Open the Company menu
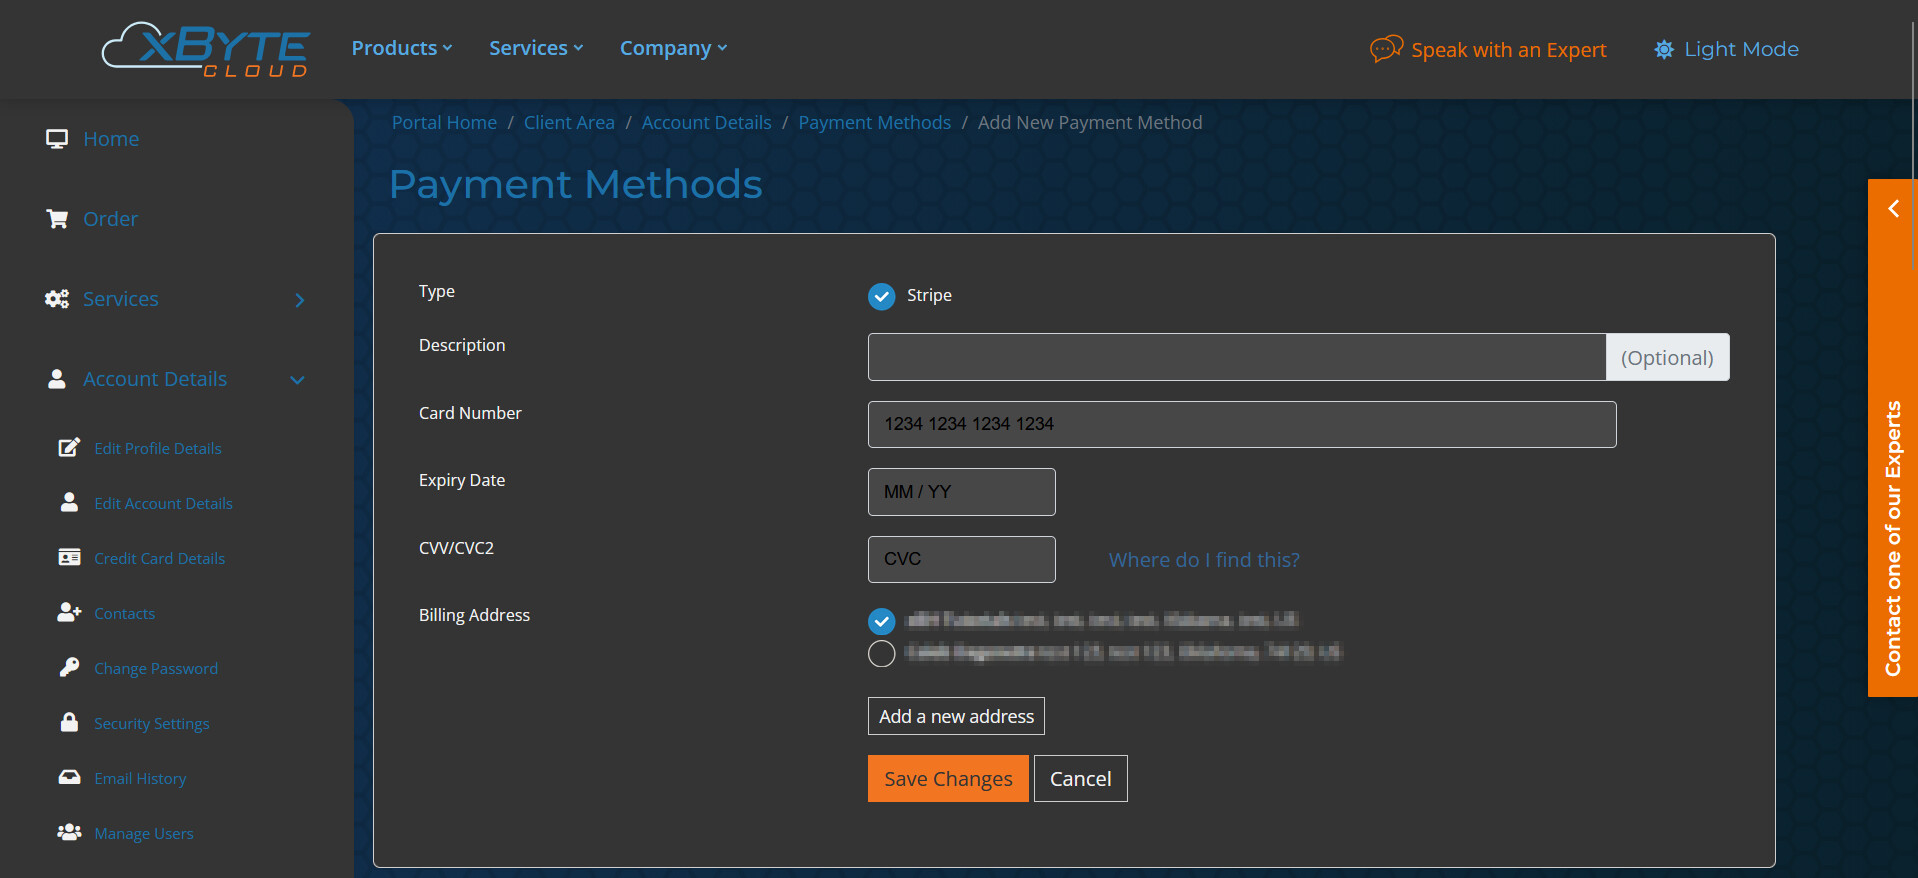Screen dimensions: 1918x878 pyautogui.click(x=673, y=48)
